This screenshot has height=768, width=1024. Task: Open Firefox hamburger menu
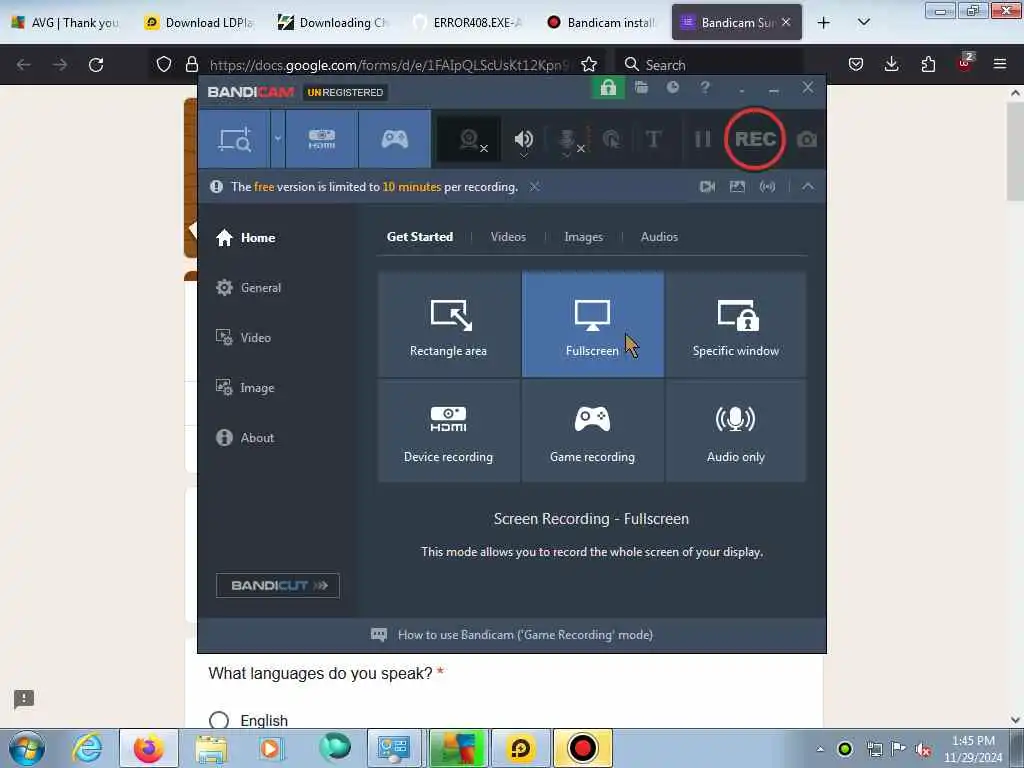[1000, 64]
